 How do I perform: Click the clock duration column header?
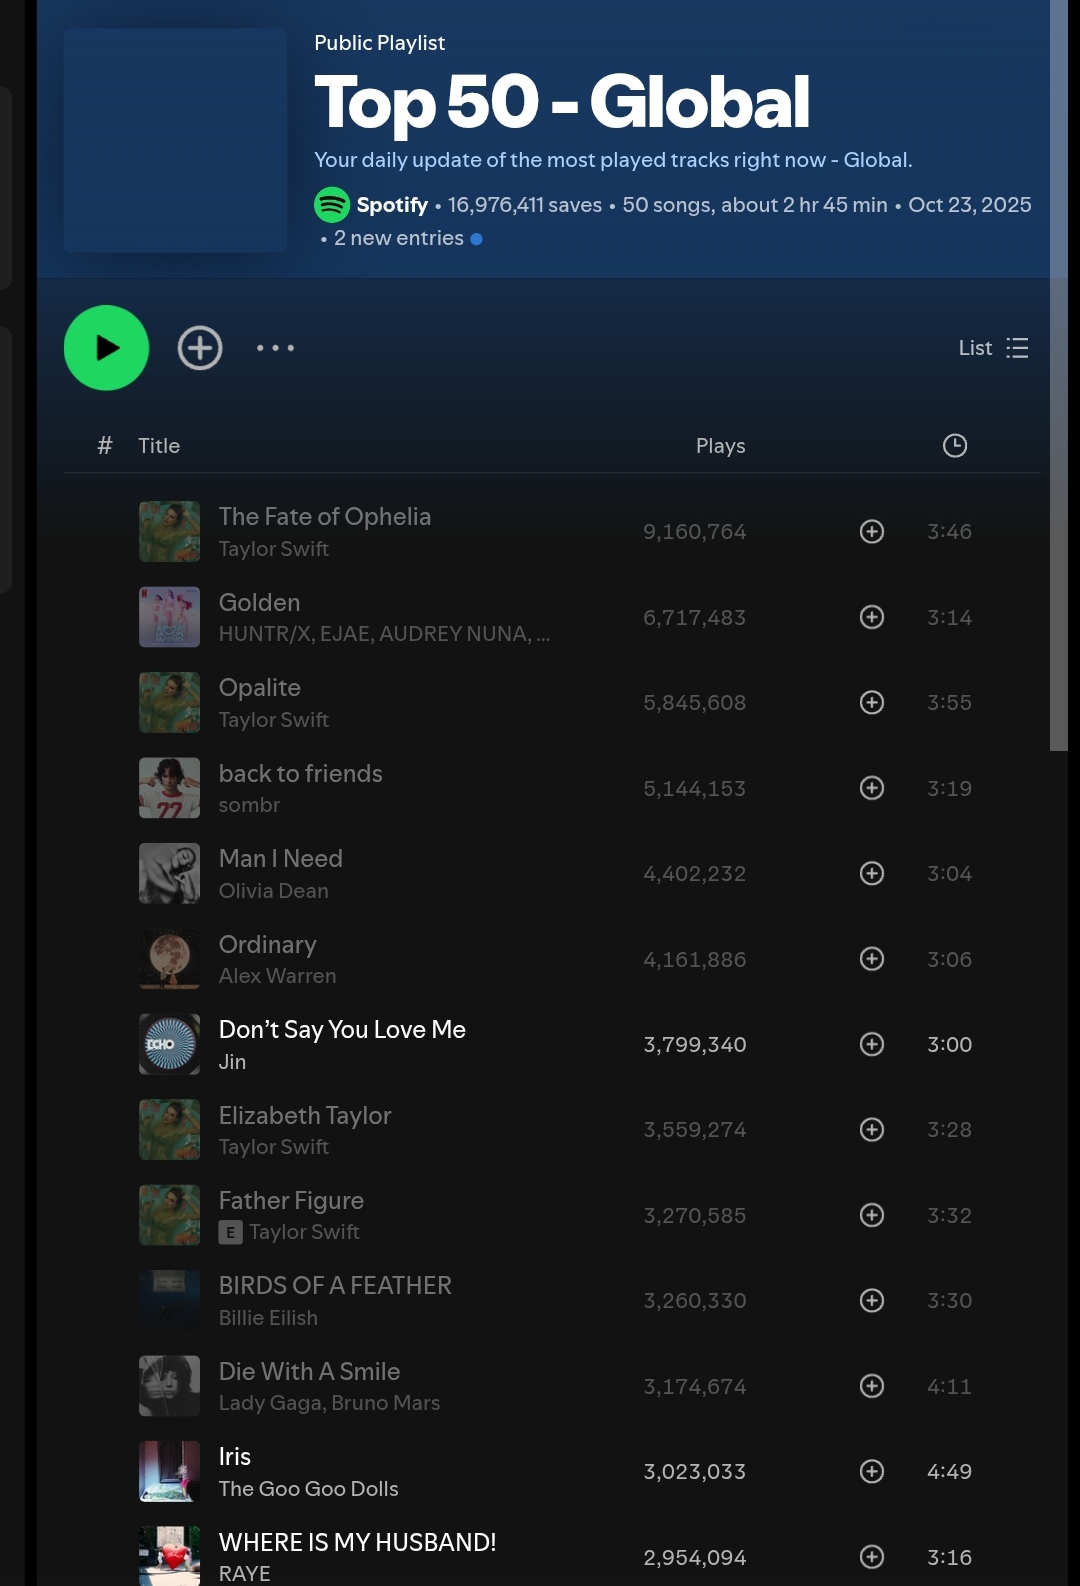(x=955, y=446)
